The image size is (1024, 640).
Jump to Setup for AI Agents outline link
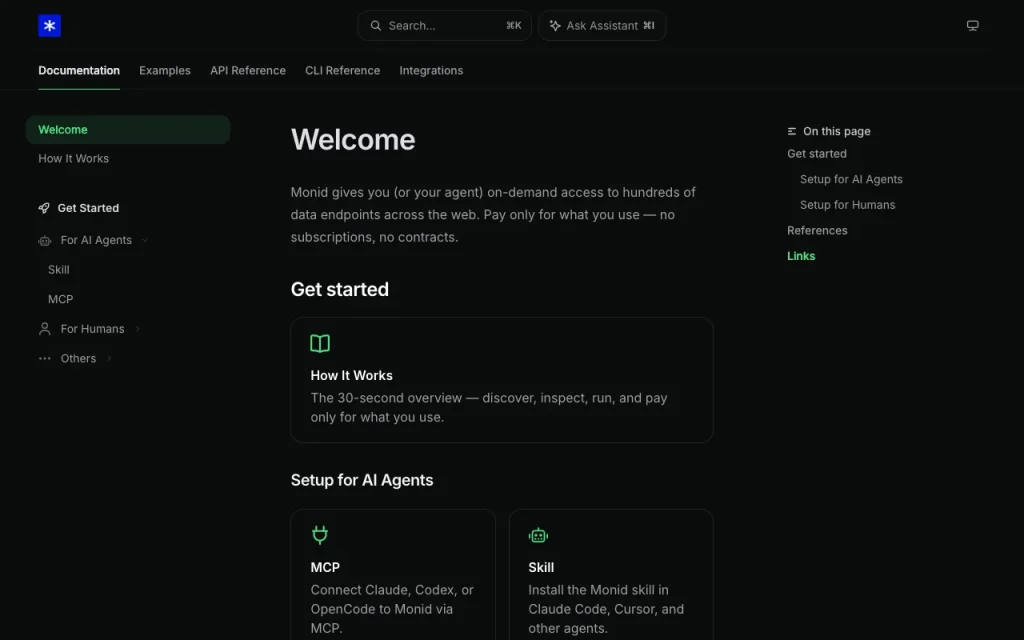click(851, 179)
